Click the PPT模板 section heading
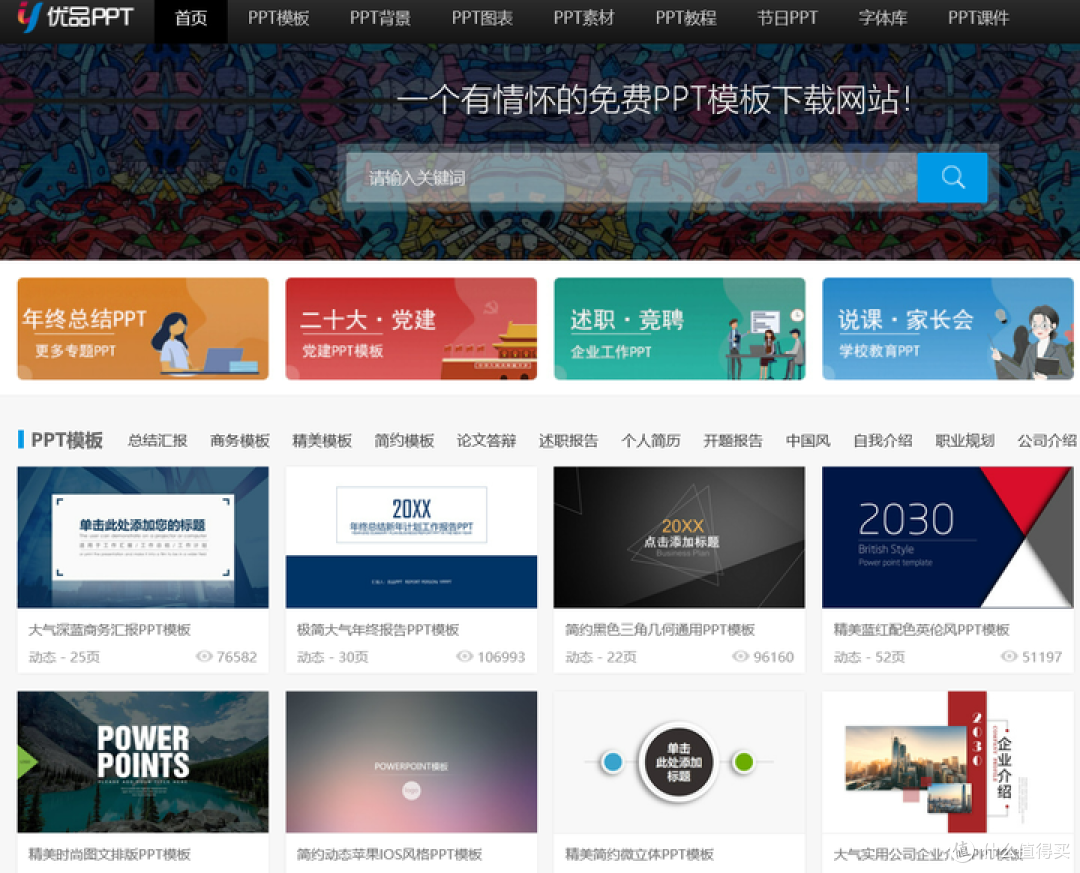This screenshot has height=873, width=1080. pyautogui.click(x=67, y=440)
